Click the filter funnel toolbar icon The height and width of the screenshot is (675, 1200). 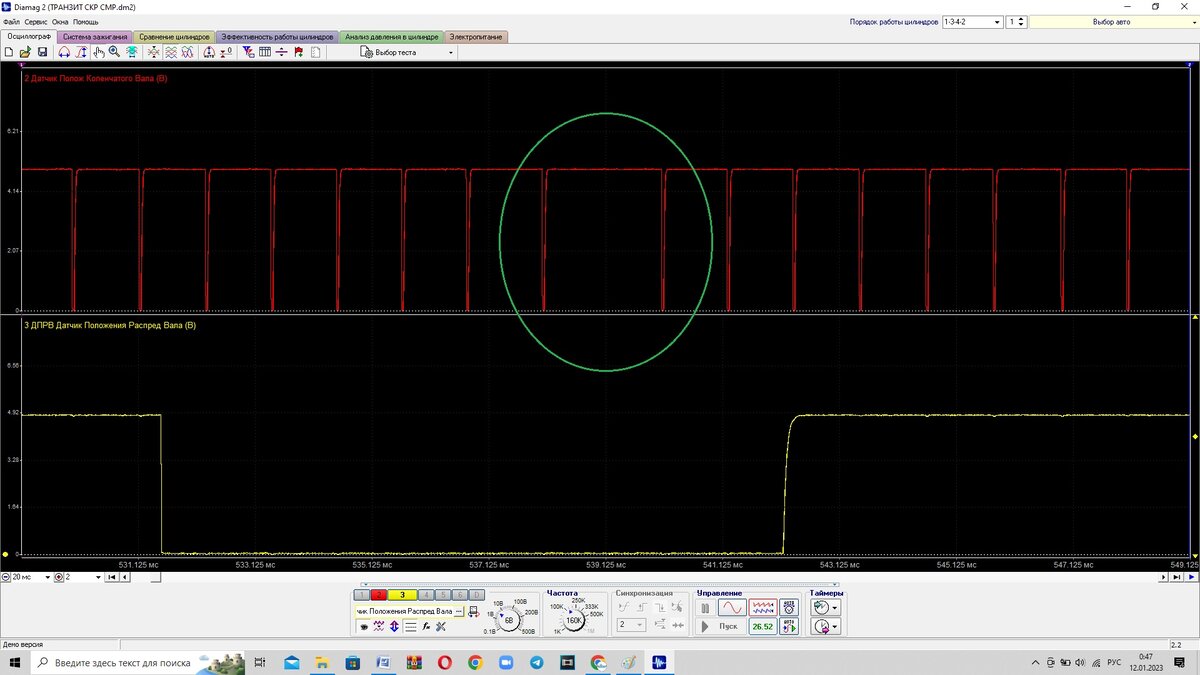click(x=248, y=52)
